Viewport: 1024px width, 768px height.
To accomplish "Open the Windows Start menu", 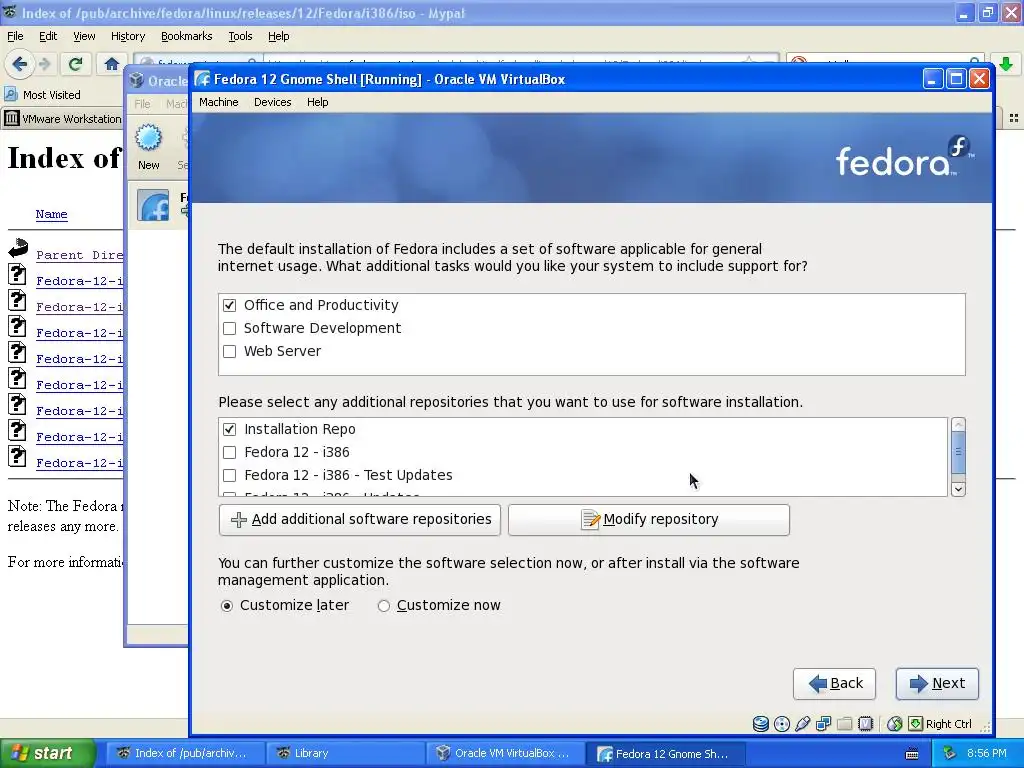I will (46, 753).
